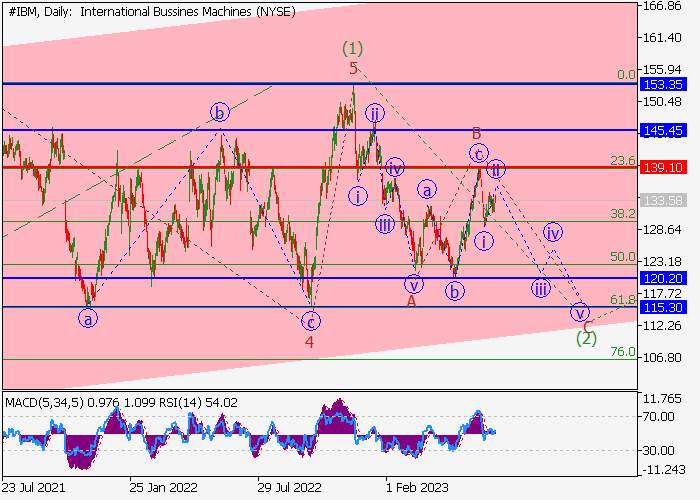Select the blue 153.35 price level tag
Image resolution: width=700 pixels, height=500 pixels.
pos(662,84)
